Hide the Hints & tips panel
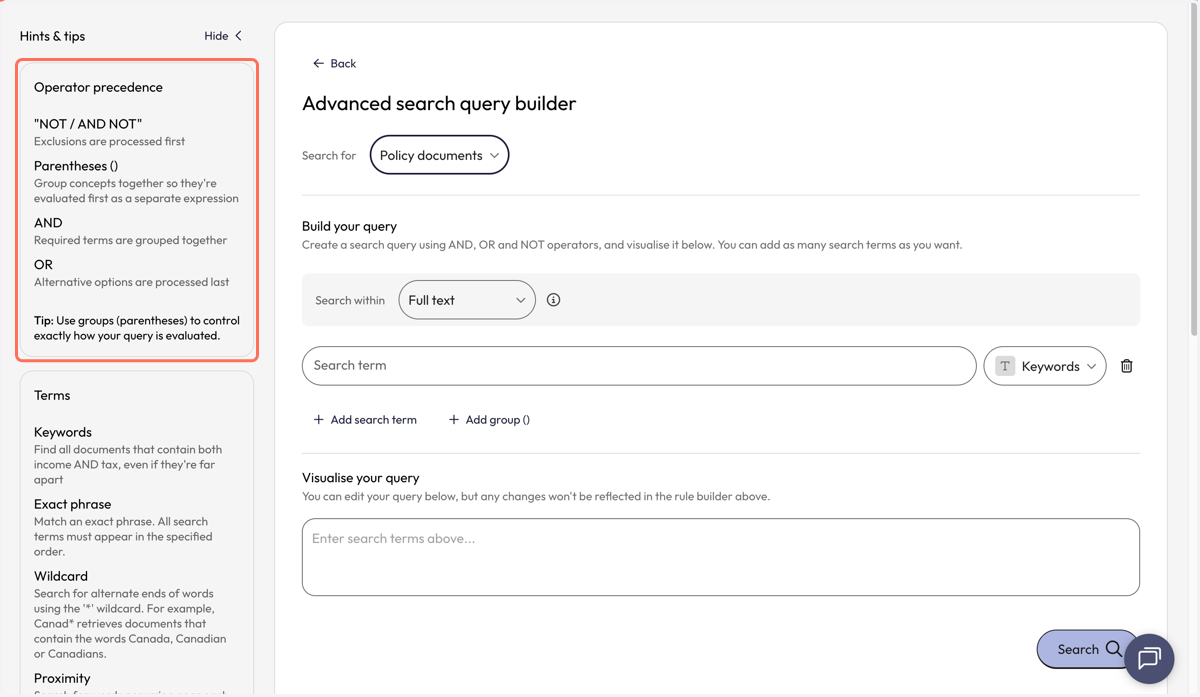Screen dimensions: 1200x697 pyautogui.click(x=223, y=36)
